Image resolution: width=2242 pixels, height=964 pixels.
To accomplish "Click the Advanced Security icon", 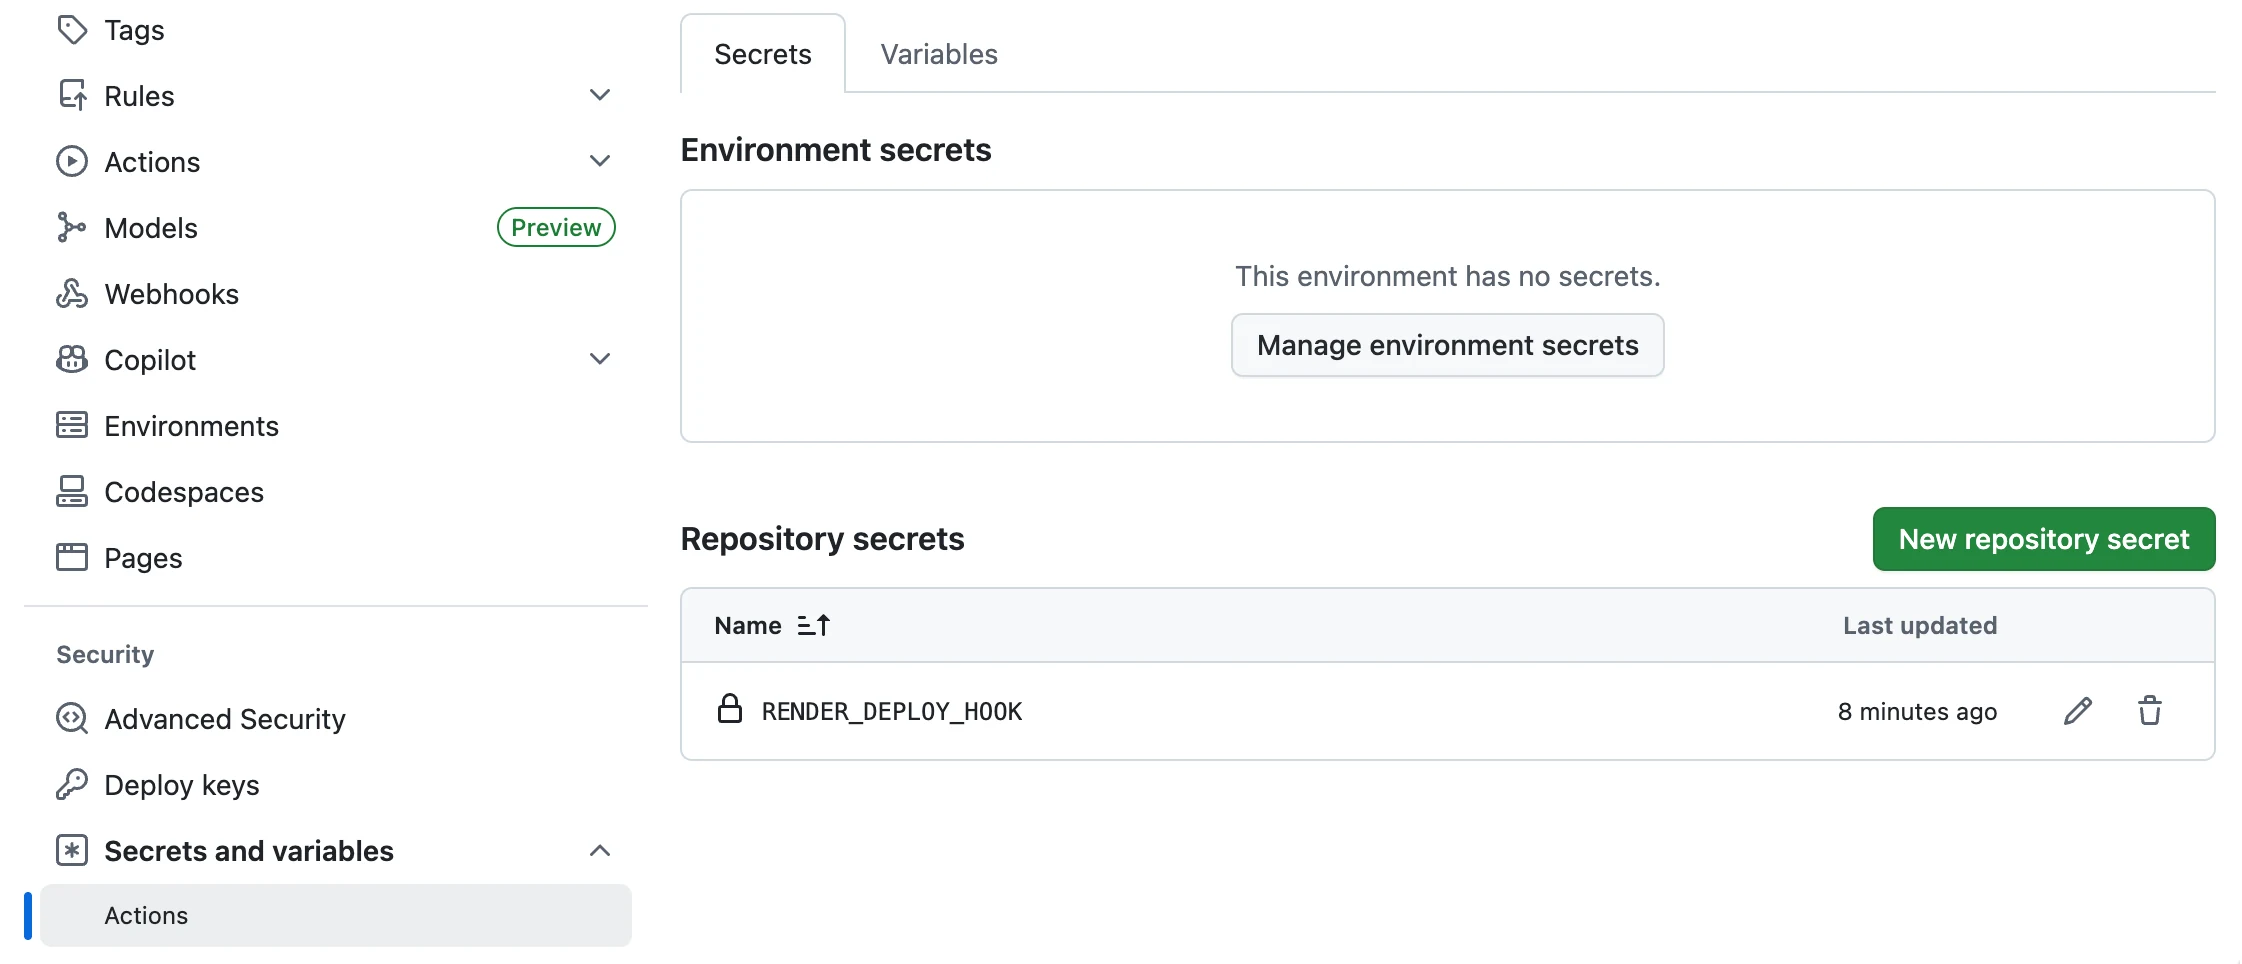I will 72,719.
